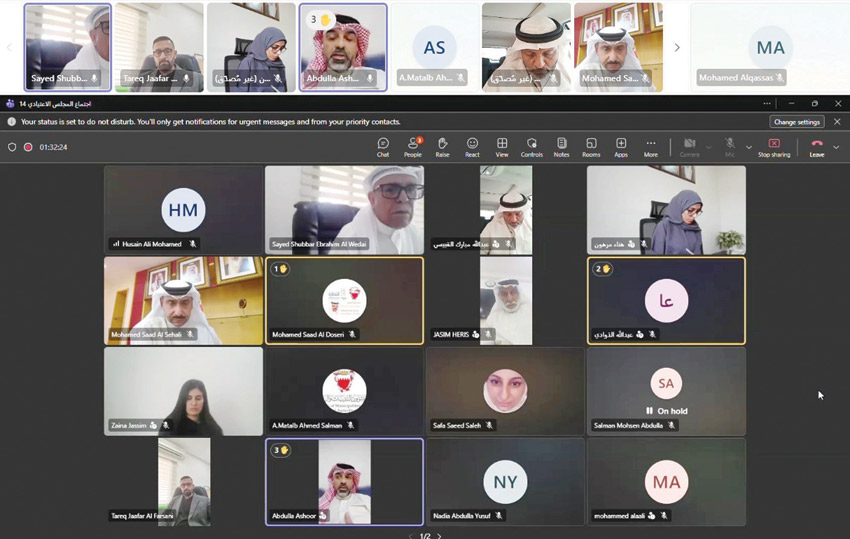Screen dimensions: 850x539
Task: Toggle the Camera on or off
Action: [x=689, y=147]
